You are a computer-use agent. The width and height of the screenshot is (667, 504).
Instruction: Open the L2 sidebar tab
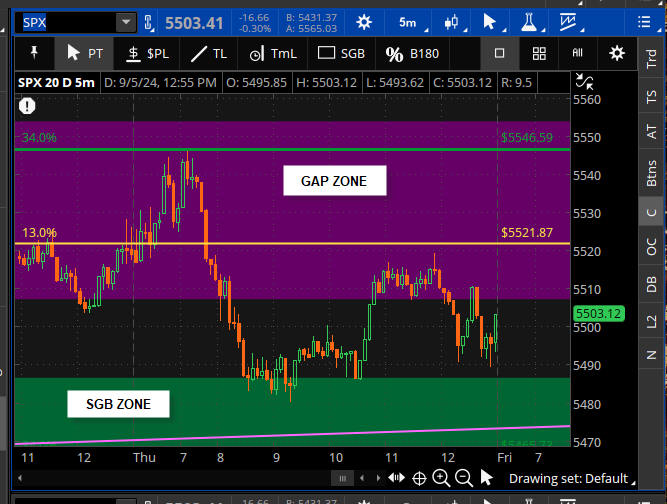(651, 321)
